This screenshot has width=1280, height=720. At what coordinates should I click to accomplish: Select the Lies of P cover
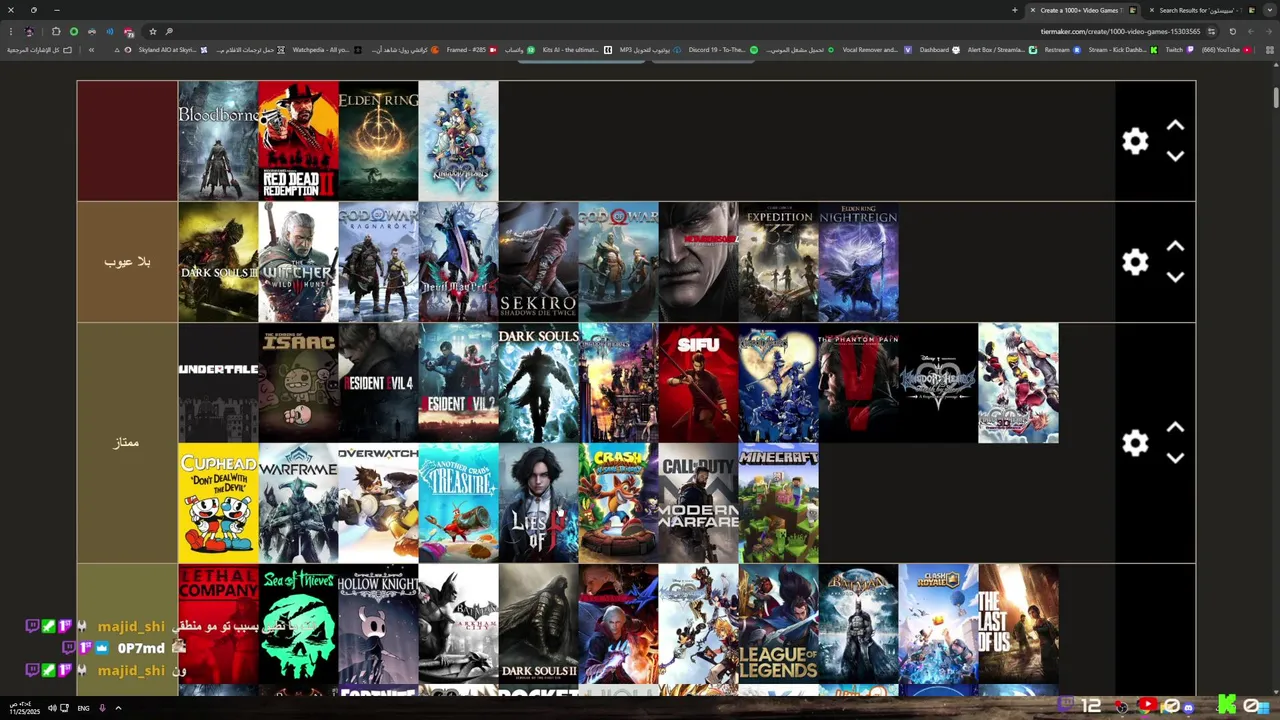tap(538, 503)
